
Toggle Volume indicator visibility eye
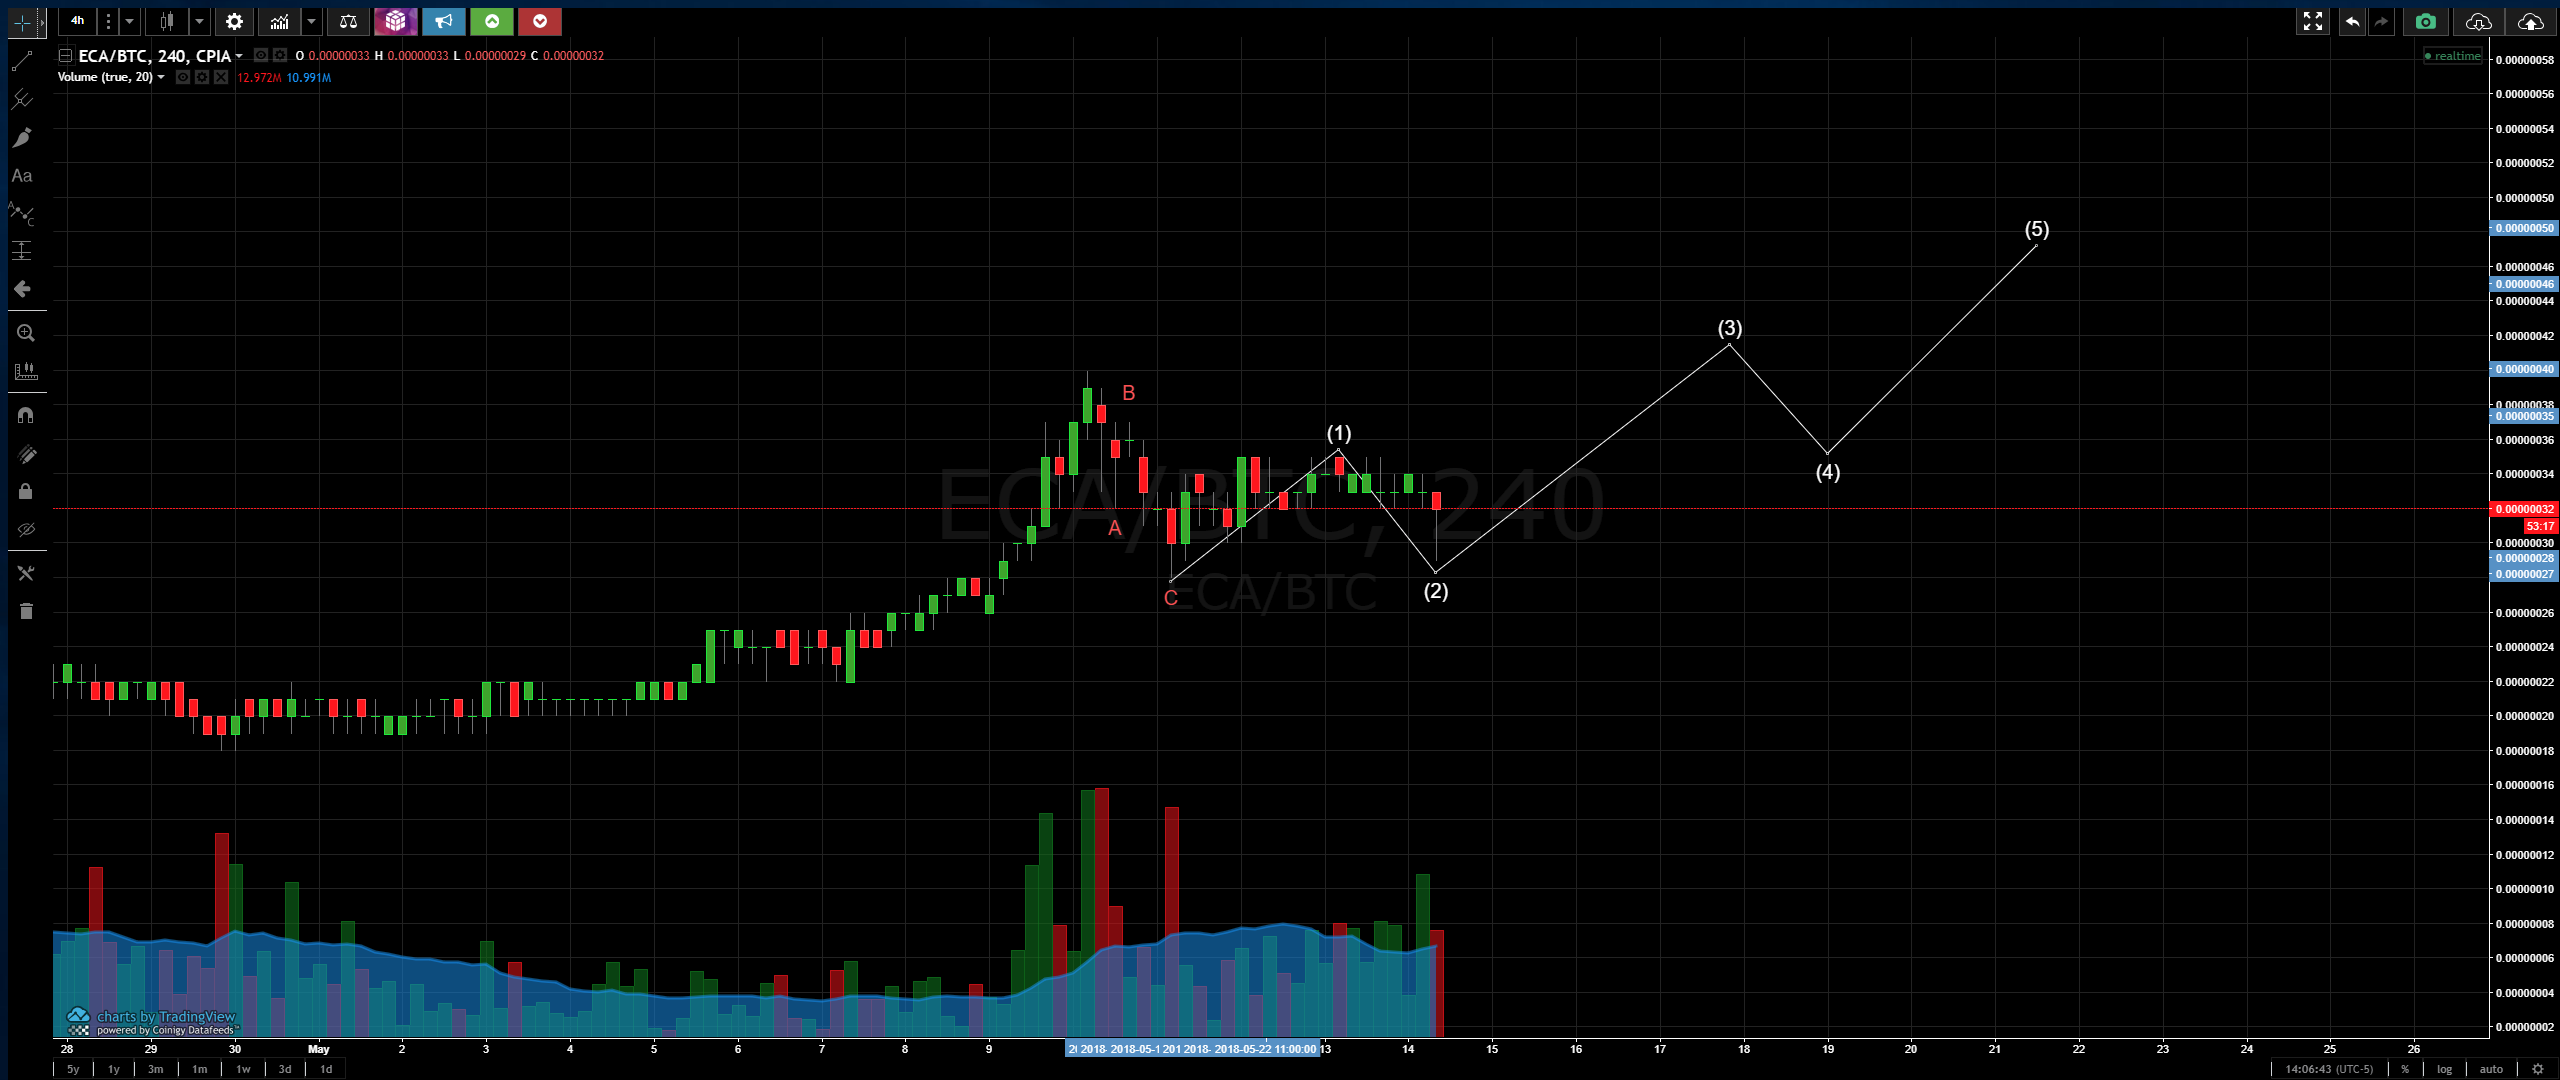click(183, 77)
